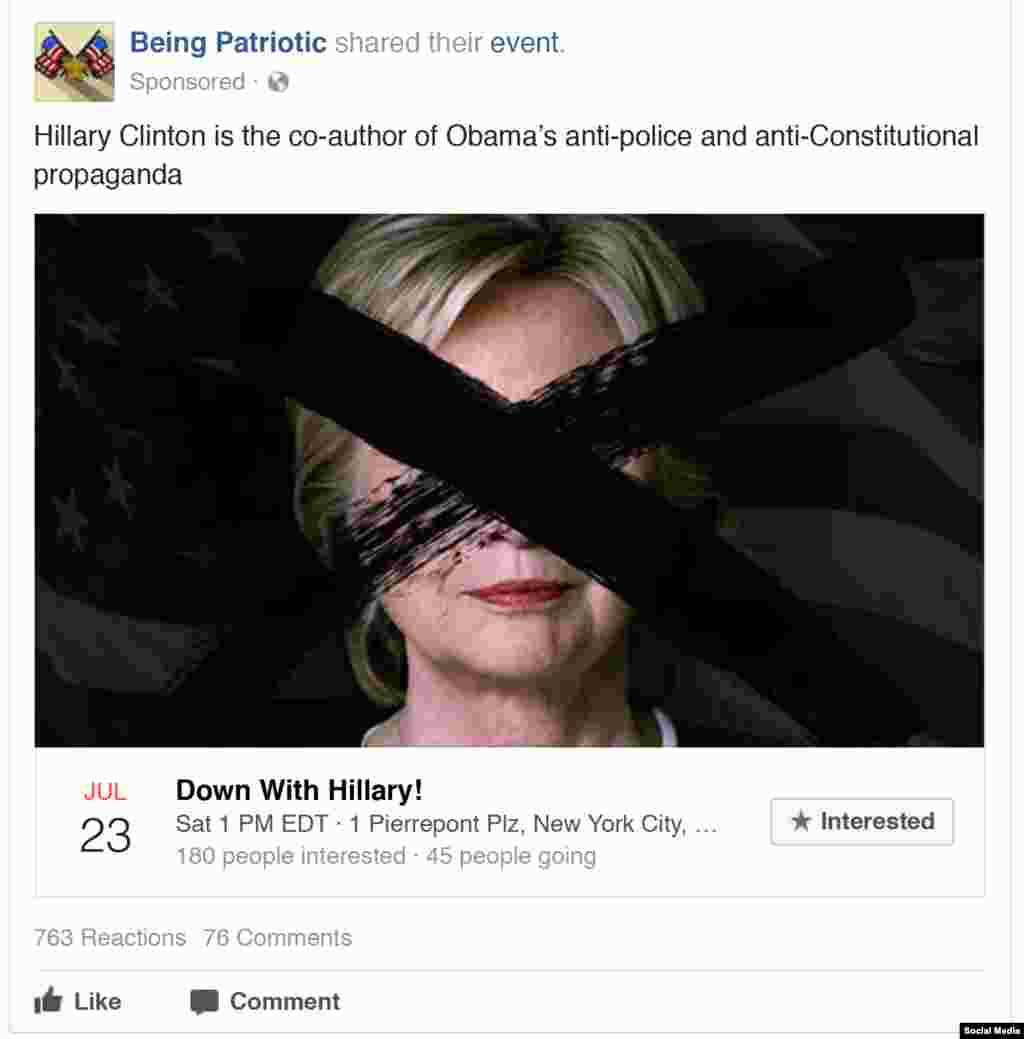1024x1039 pixels.
Task: Follow the 'event' link in the header
Action: [525, 43]
